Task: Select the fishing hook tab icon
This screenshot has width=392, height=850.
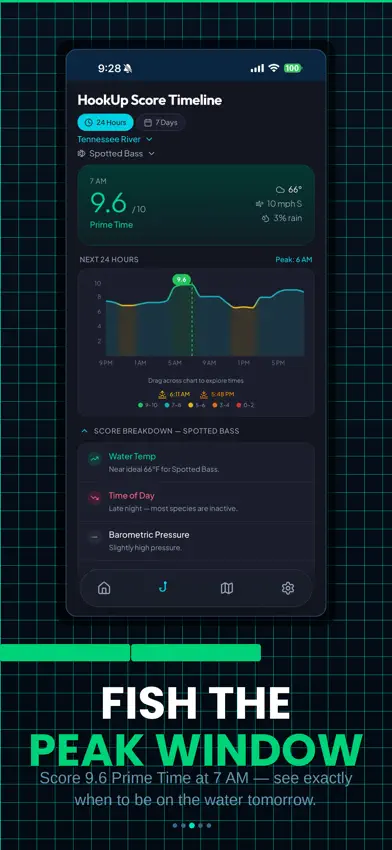Action: click(162, 588)
